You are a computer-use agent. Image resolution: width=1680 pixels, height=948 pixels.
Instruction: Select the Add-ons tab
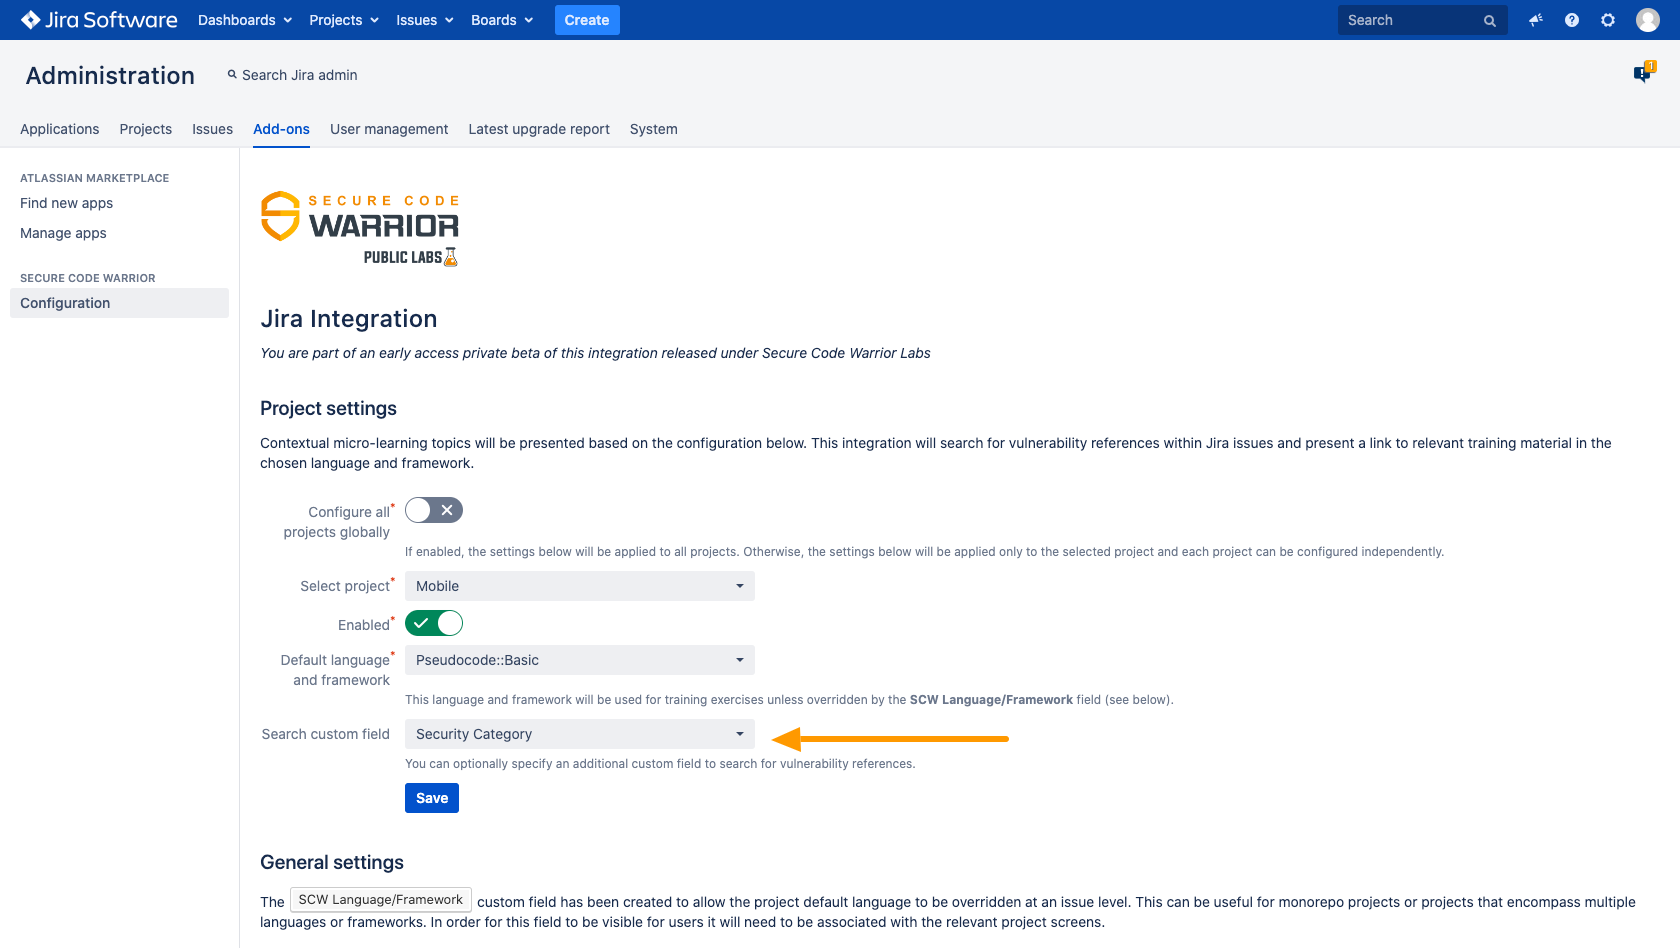pyautogui.click(x=281, y=129)
